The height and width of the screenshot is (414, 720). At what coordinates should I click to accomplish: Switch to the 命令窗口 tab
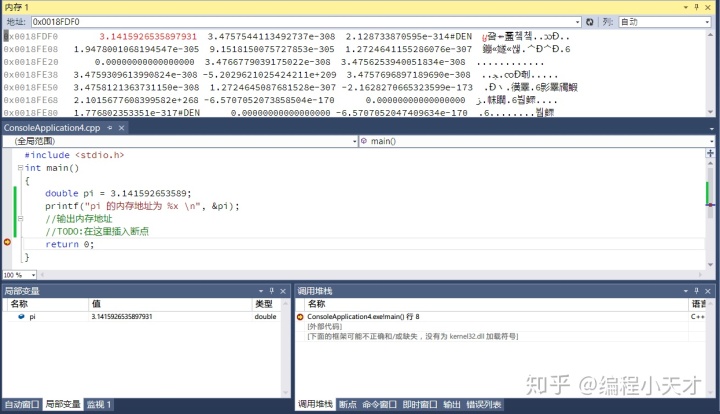(x=379, y=404)
